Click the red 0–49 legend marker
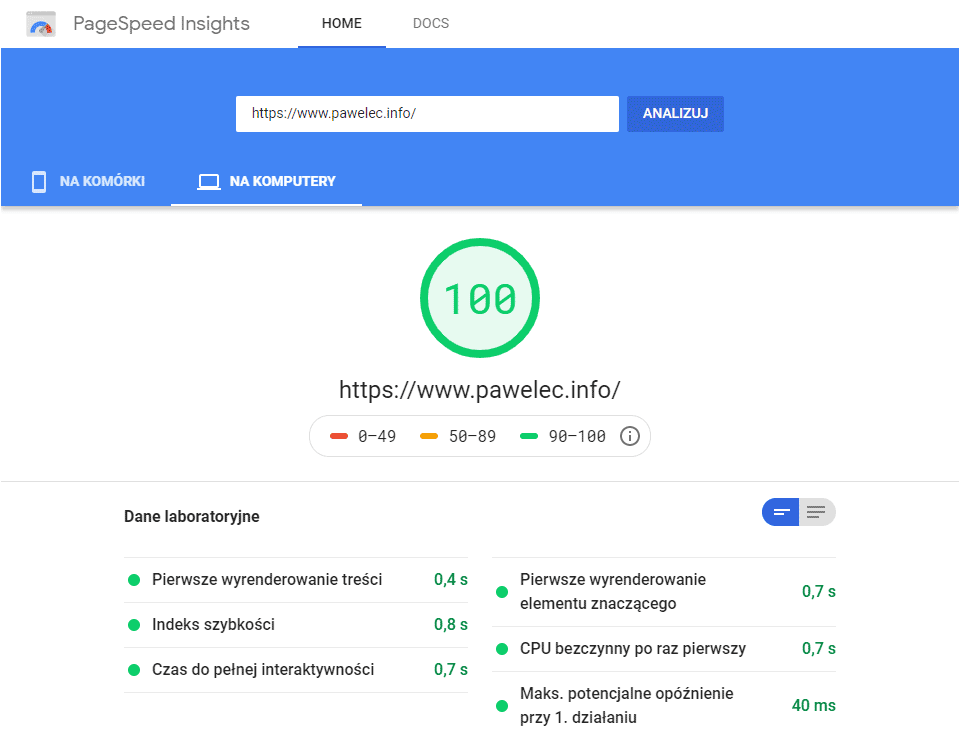The image size is (960, 740). tap(339, 436)
